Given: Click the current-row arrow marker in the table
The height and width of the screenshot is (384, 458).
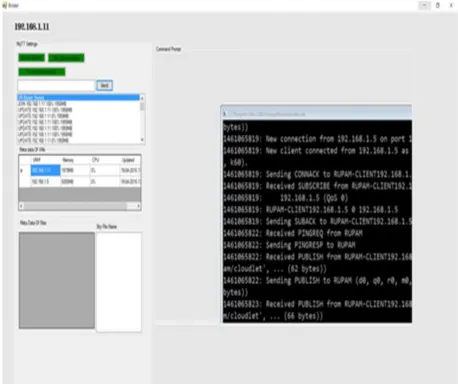Looking at the screenshot, I should point(22,171).
